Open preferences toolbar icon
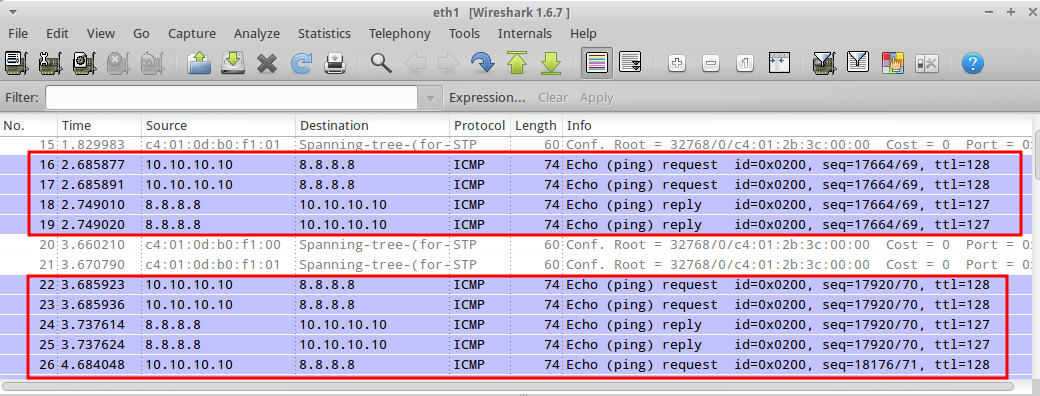1040x396 pixels. tap(926, 64)
